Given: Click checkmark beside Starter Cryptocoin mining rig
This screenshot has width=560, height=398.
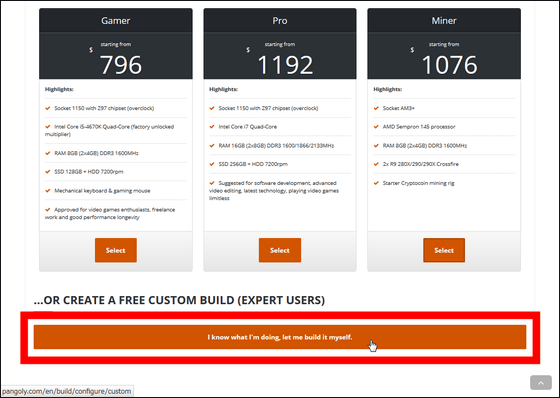Looking at the screenshot, I should (376, 183).
